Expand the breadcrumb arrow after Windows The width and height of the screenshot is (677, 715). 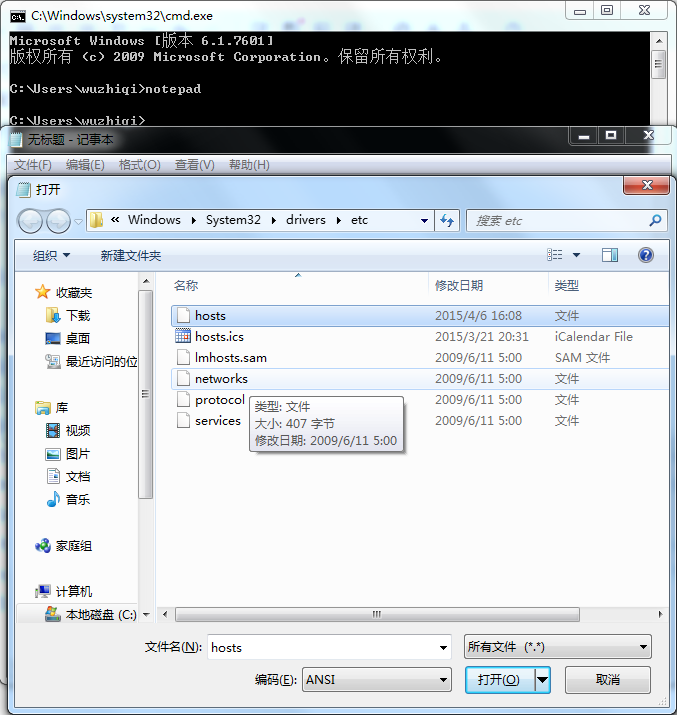point(194,221)
